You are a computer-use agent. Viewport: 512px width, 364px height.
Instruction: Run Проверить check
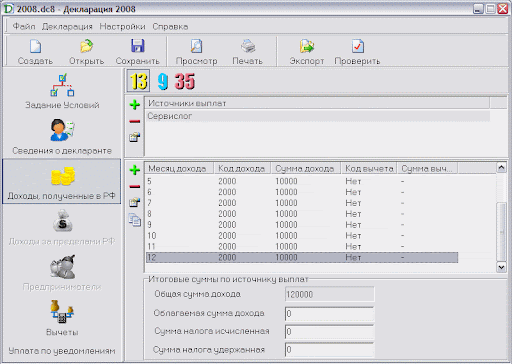pyautogui.click(x=357, y=52)
